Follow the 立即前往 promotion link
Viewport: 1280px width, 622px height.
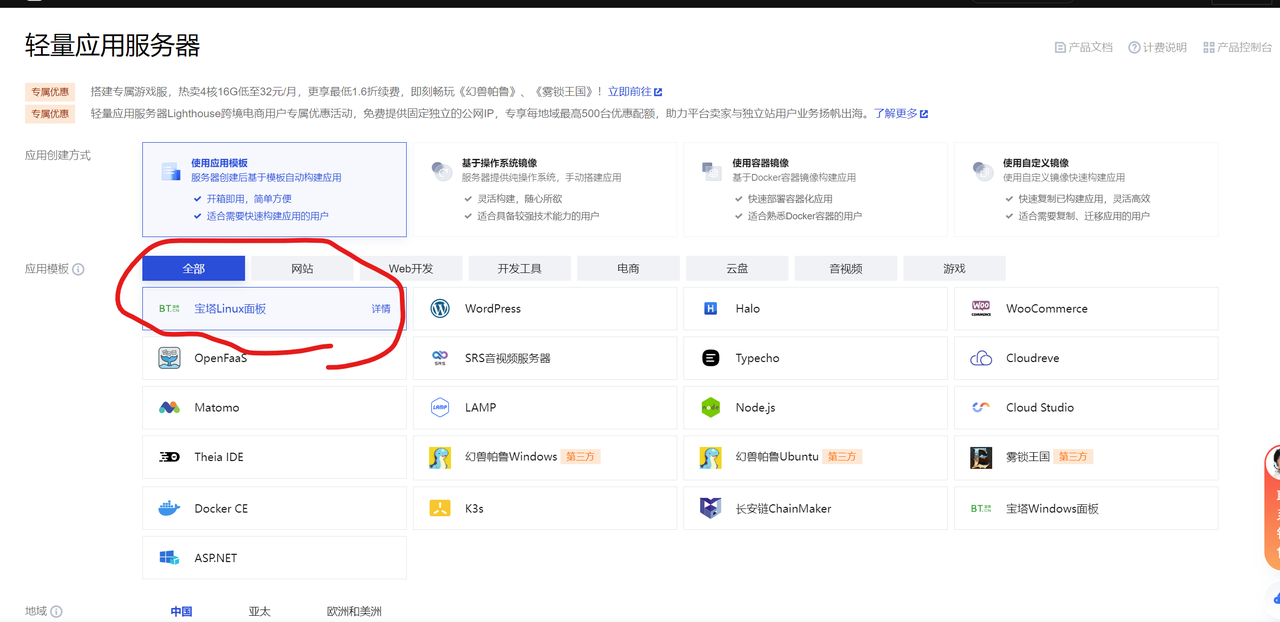[x=635, y=92]
